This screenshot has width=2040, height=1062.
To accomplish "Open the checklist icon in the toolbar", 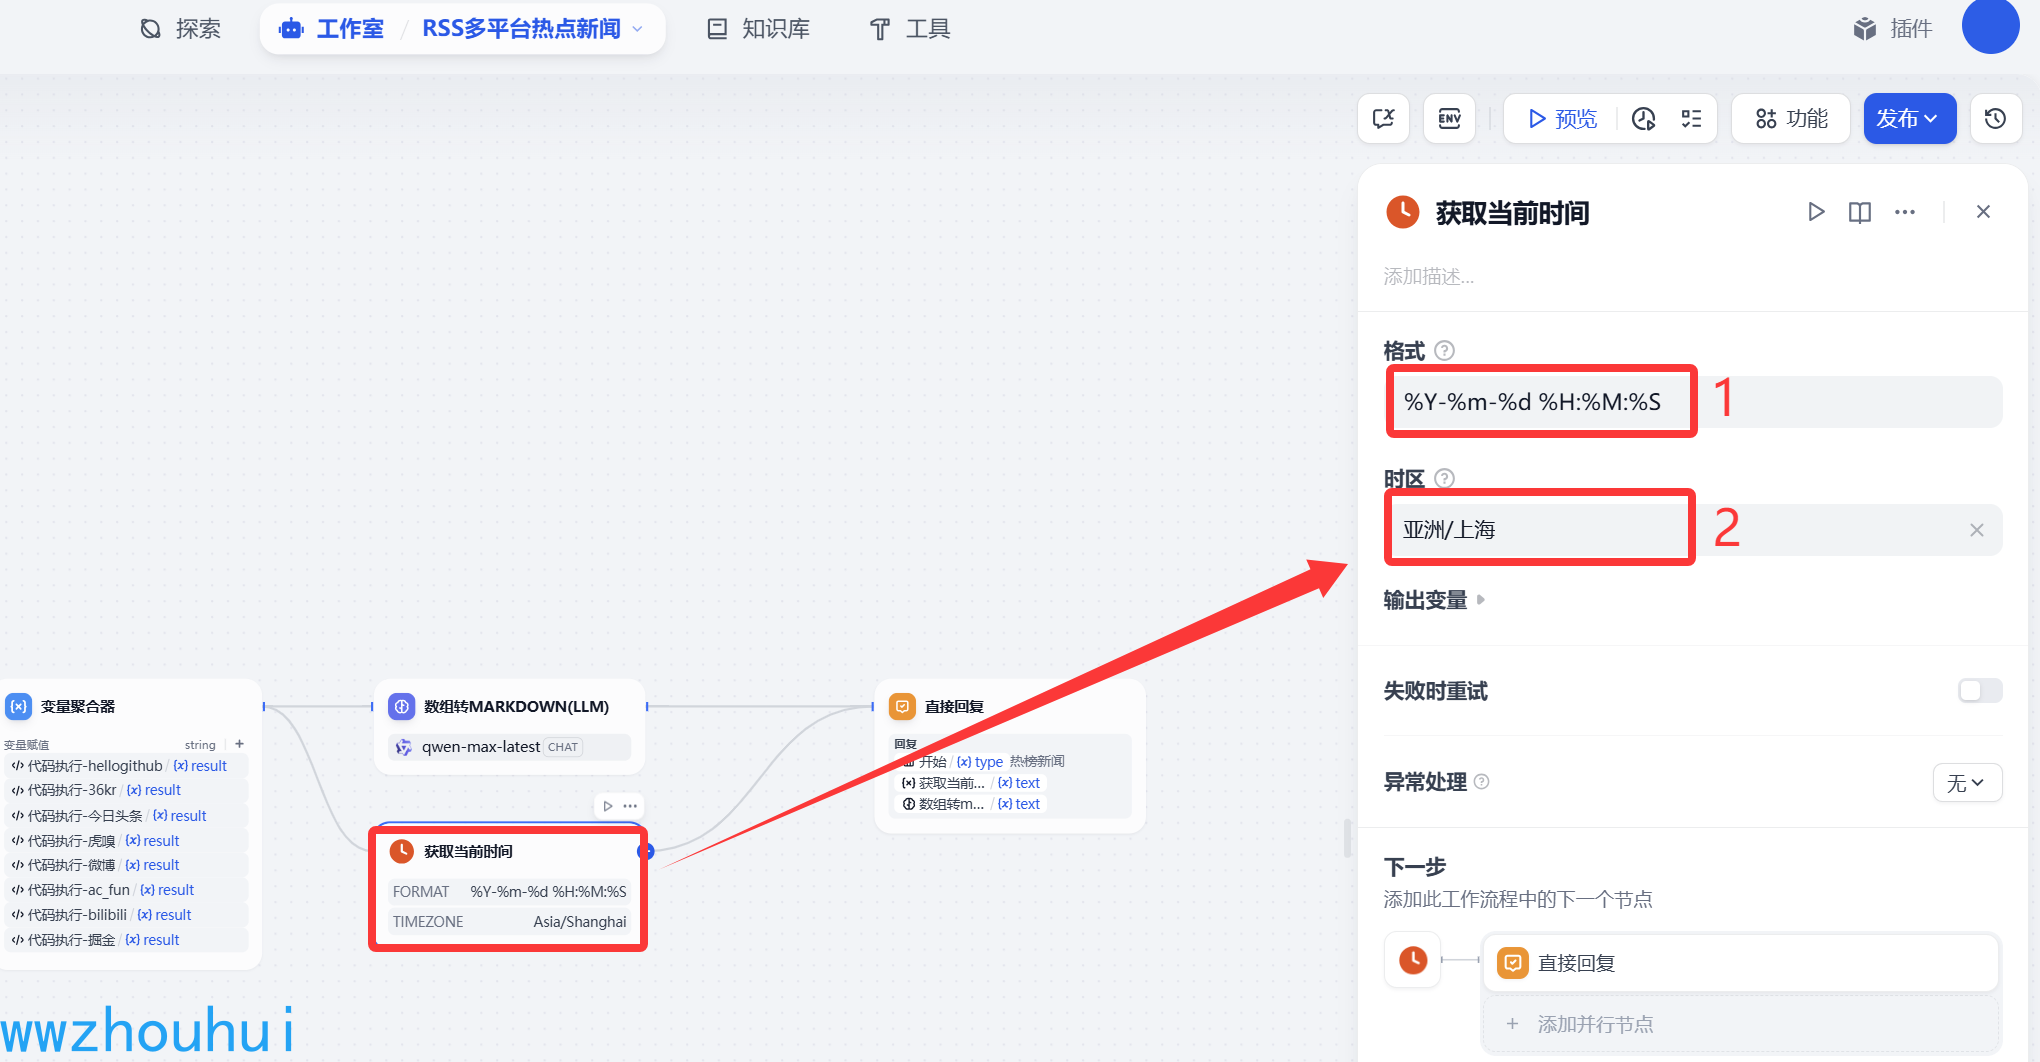I will (1692, 119).
